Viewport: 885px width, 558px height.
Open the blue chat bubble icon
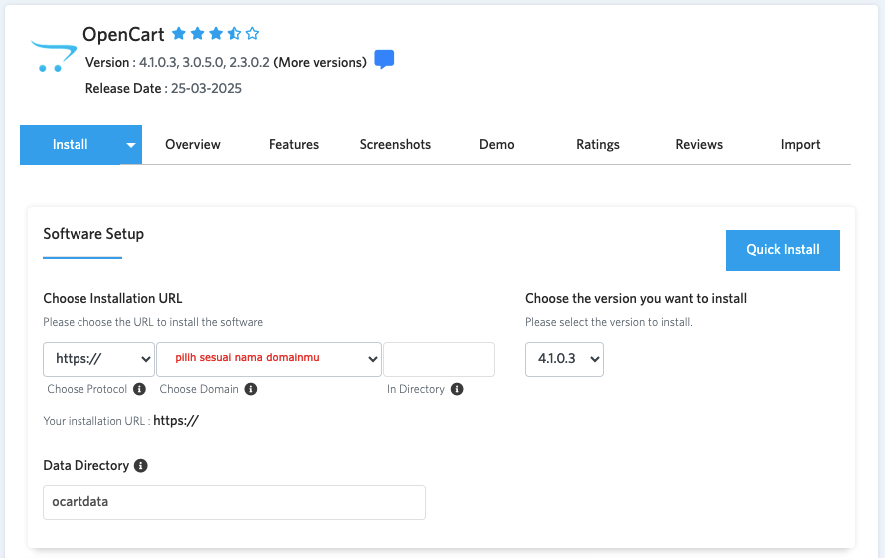(384, 59)
